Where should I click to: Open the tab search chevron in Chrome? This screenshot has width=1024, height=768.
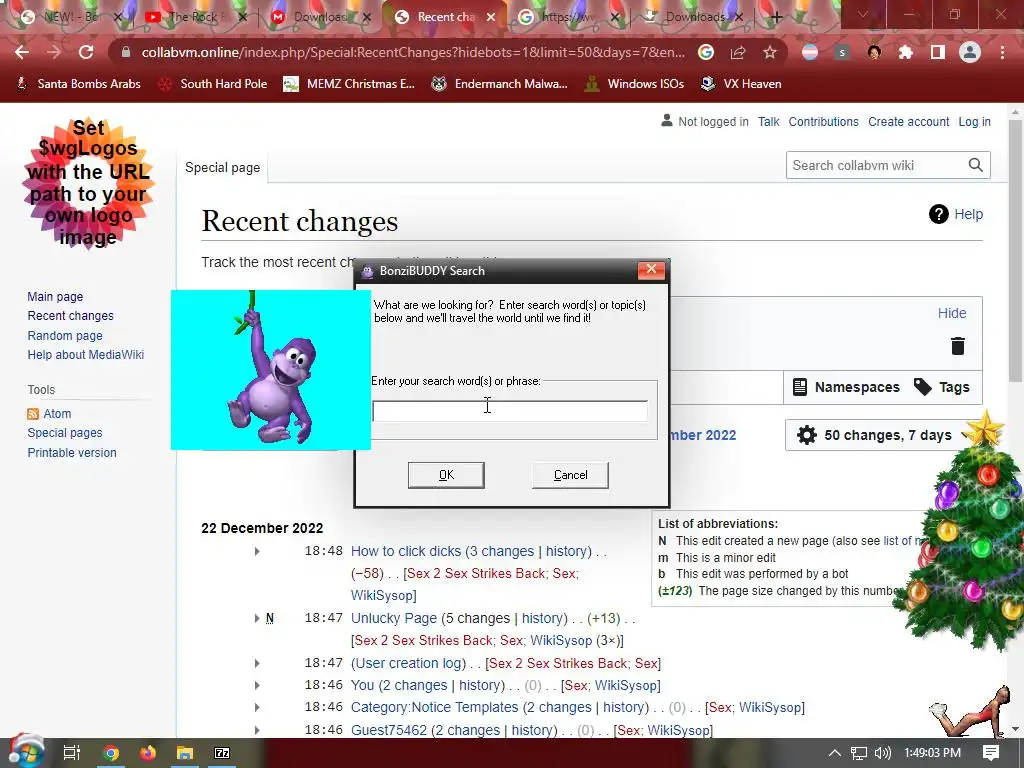click(x=863, y=14)
